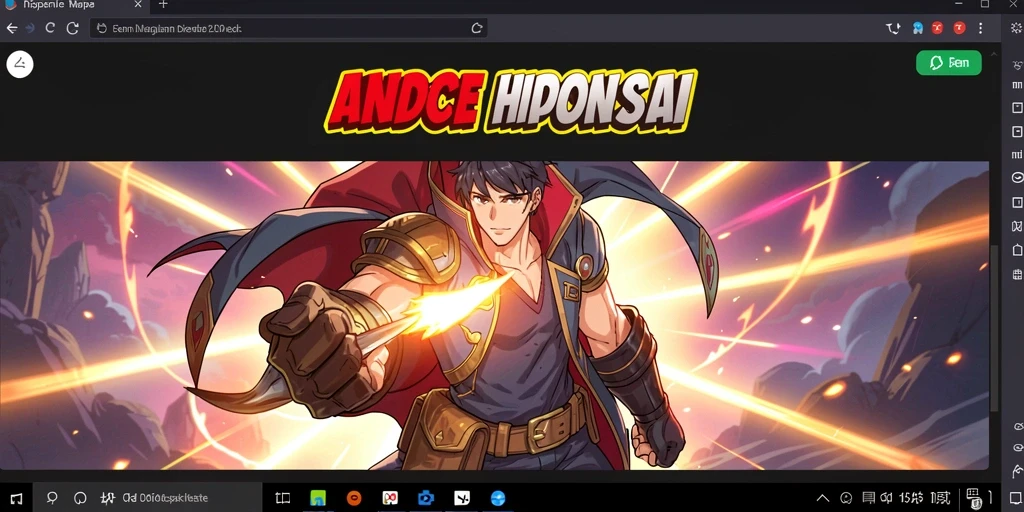Click the white circular icon at page top-left
Viewport: 1024px width, 512px height.
pos(20,64)
